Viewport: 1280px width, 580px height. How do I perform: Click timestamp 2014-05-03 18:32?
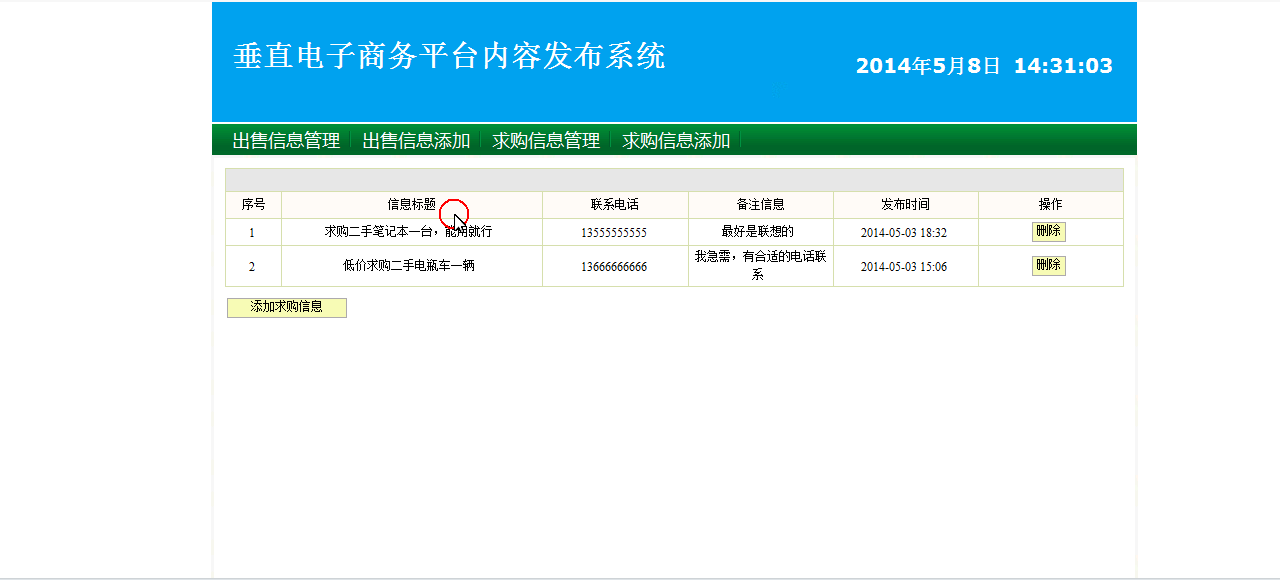click(904, 232)
